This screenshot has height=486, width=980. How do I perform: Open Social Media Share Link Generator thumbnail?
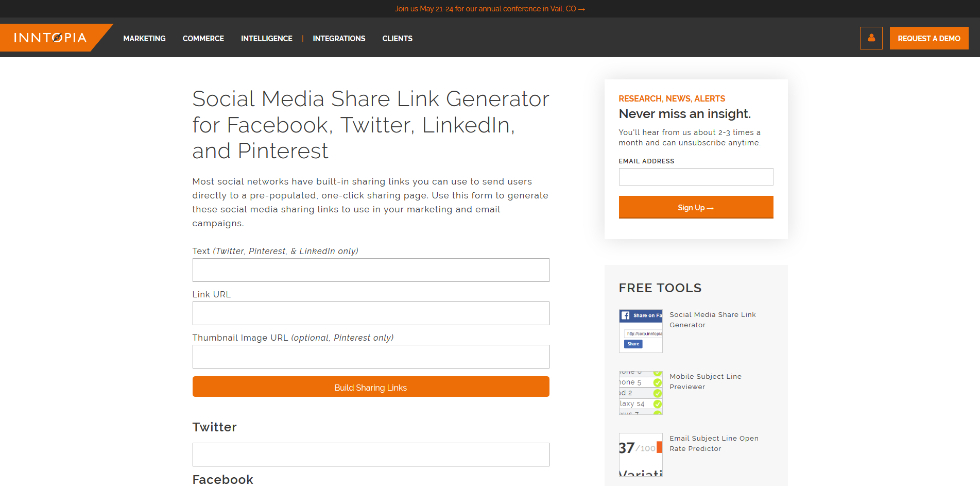click(x=640, y=330)
